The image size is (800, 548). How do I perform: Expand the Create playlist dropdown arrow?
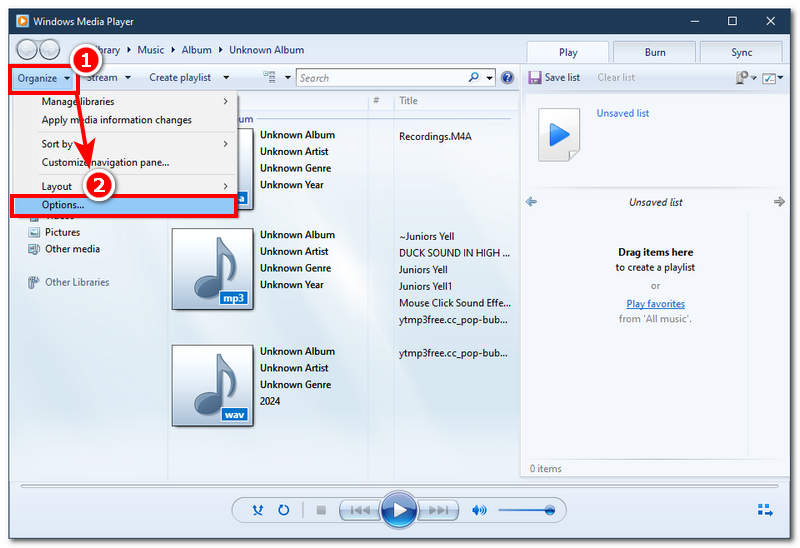[x=226, y=77]
